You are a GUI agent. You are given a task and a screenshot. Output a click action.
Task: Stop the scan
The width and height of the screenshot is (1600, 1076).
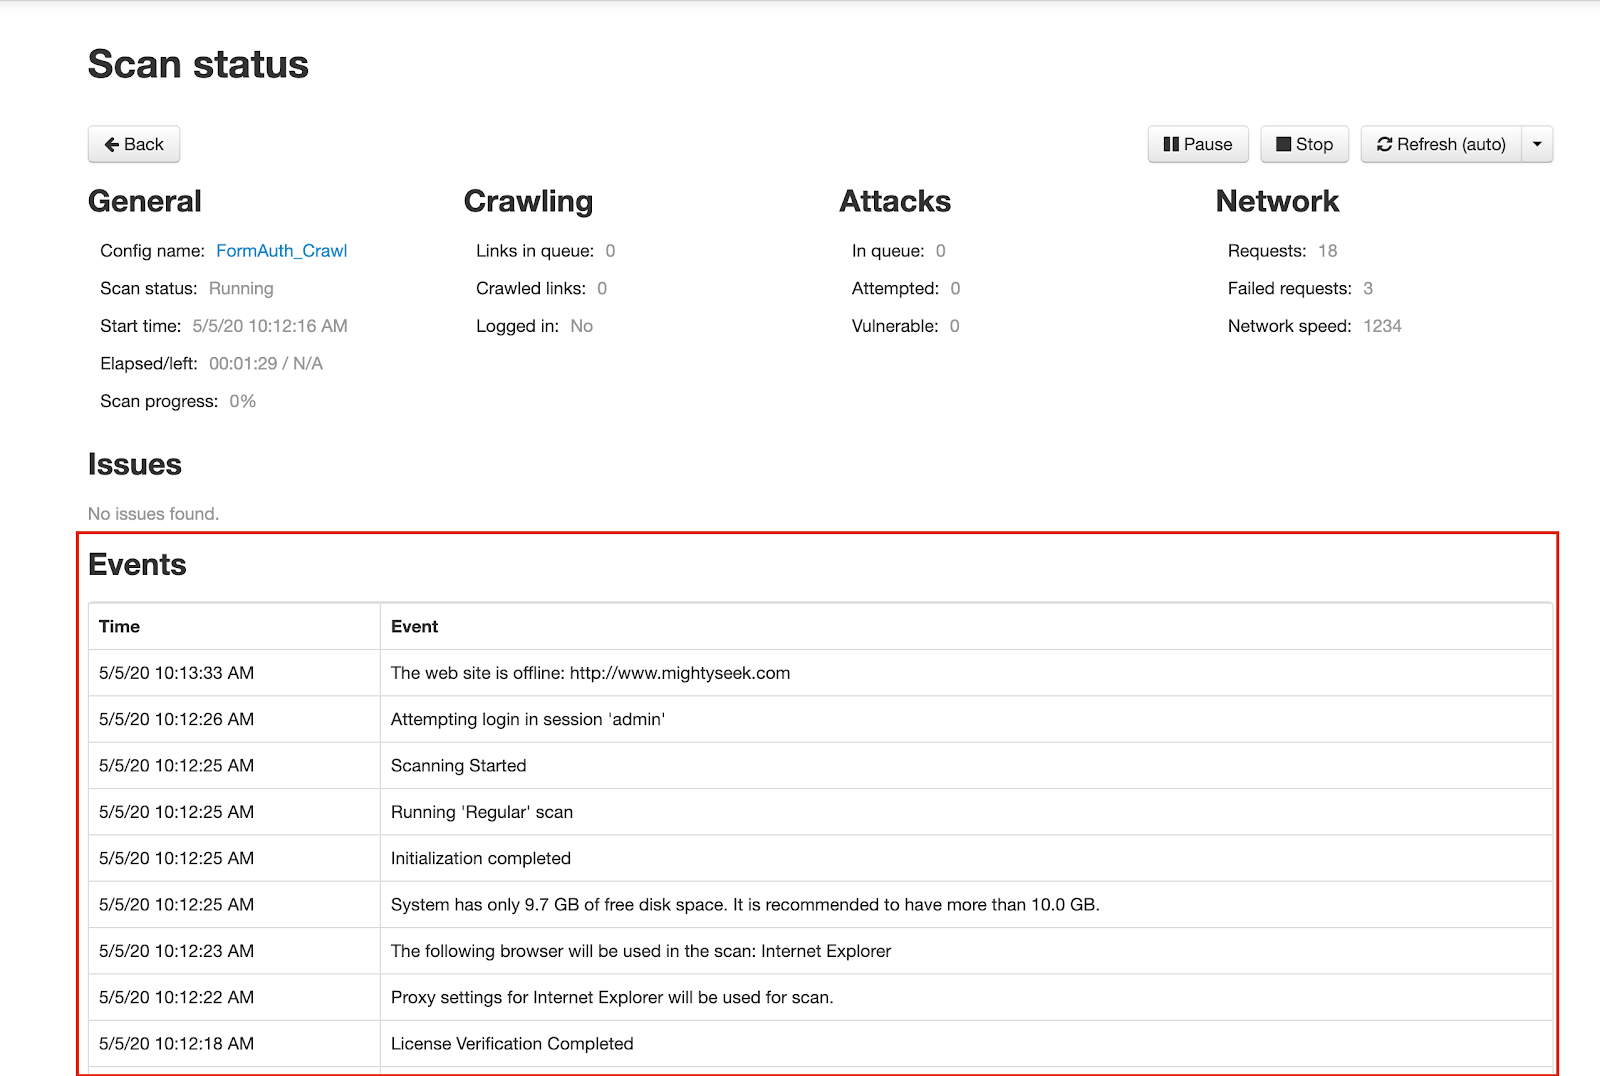pos(1304,144)
